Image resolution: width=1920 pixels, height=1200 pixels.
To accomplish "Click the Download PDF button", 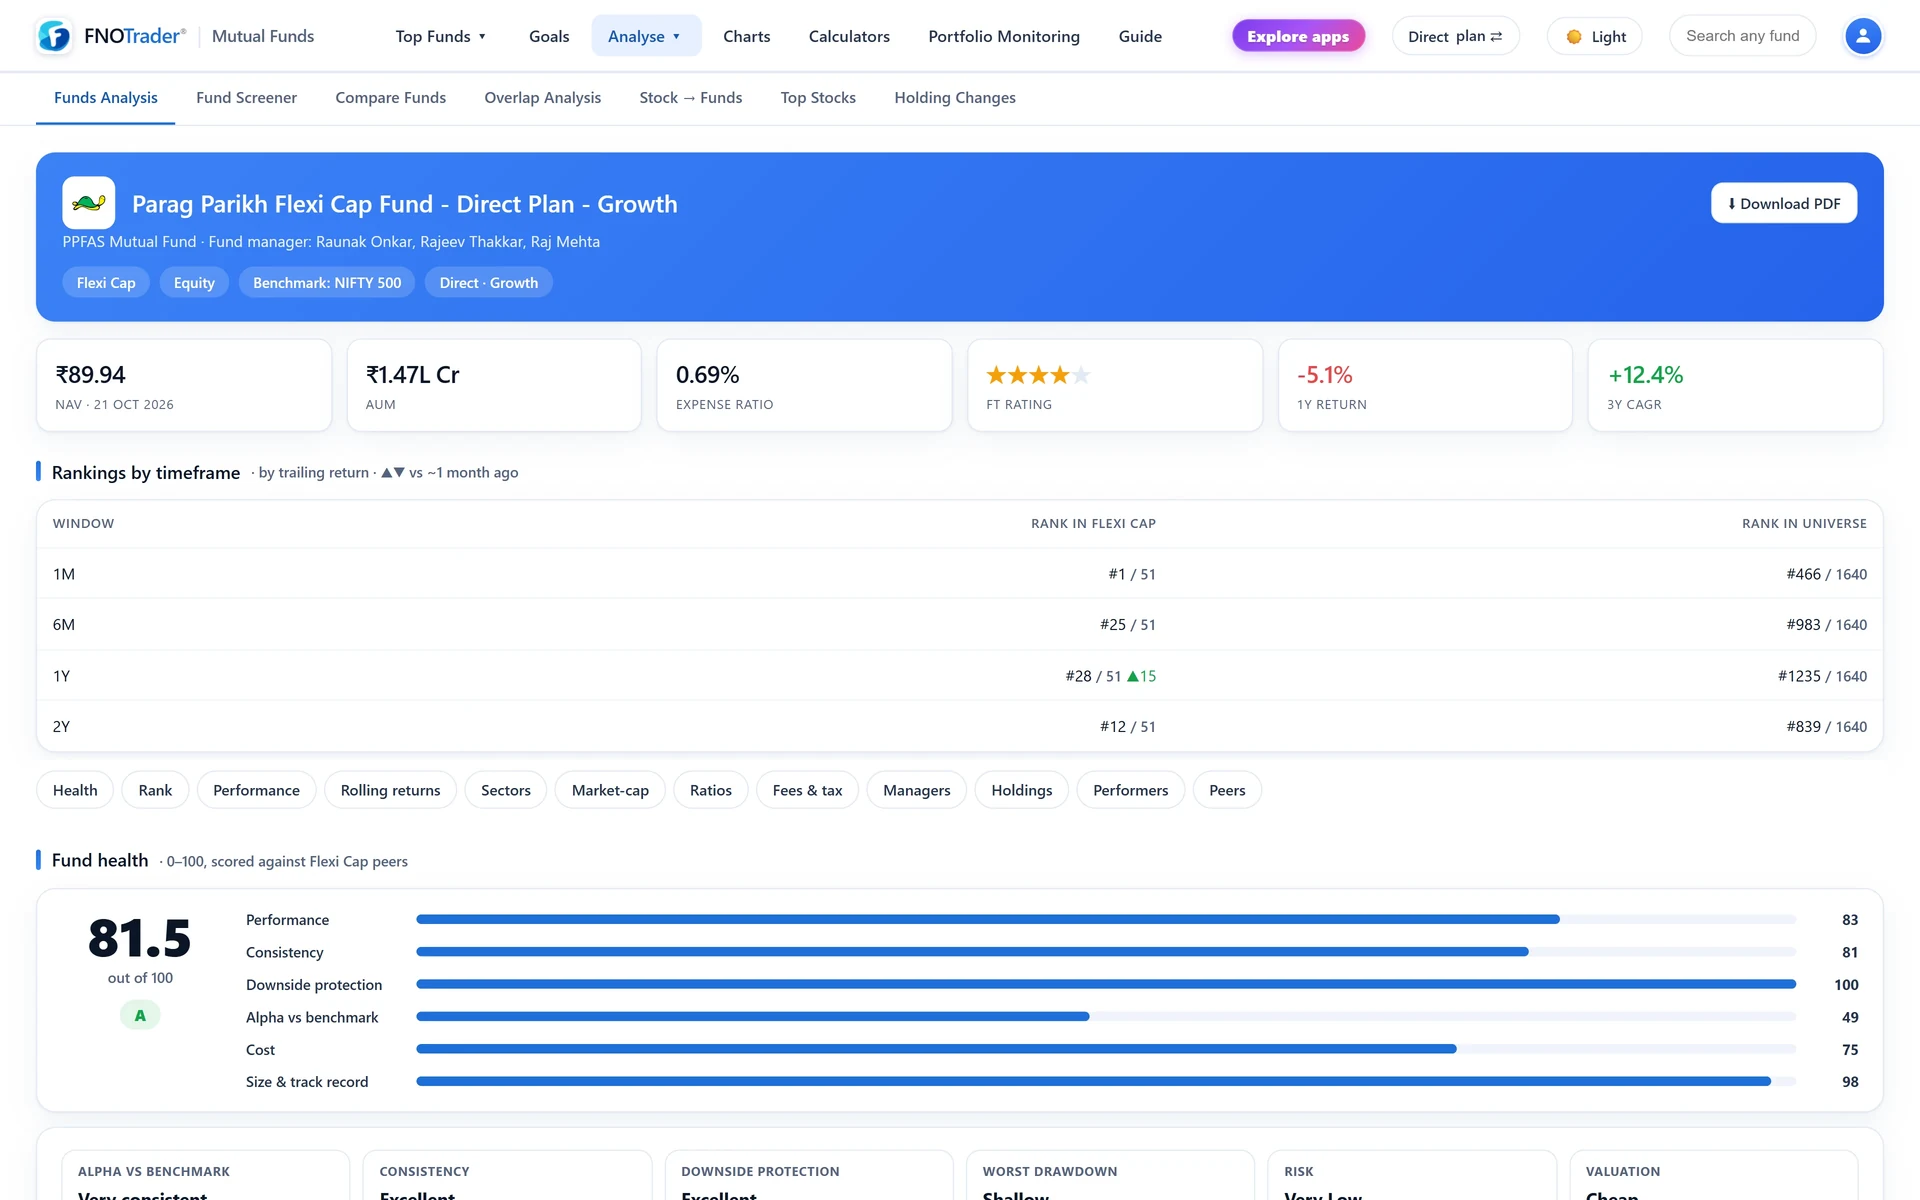I will pos(1784,203).
